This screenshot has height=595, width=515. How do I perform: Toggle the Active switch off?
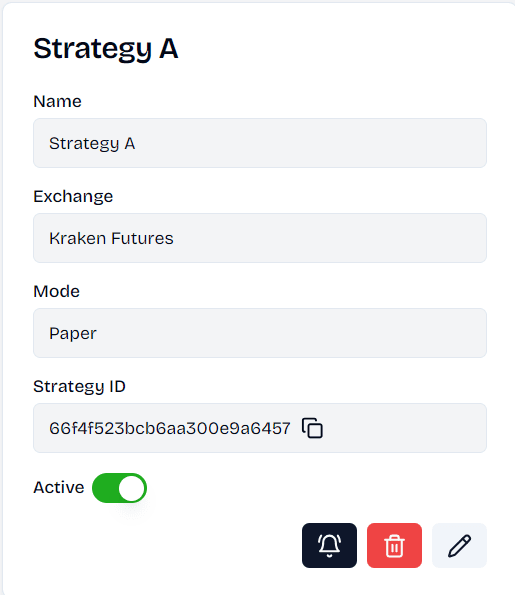119,488
